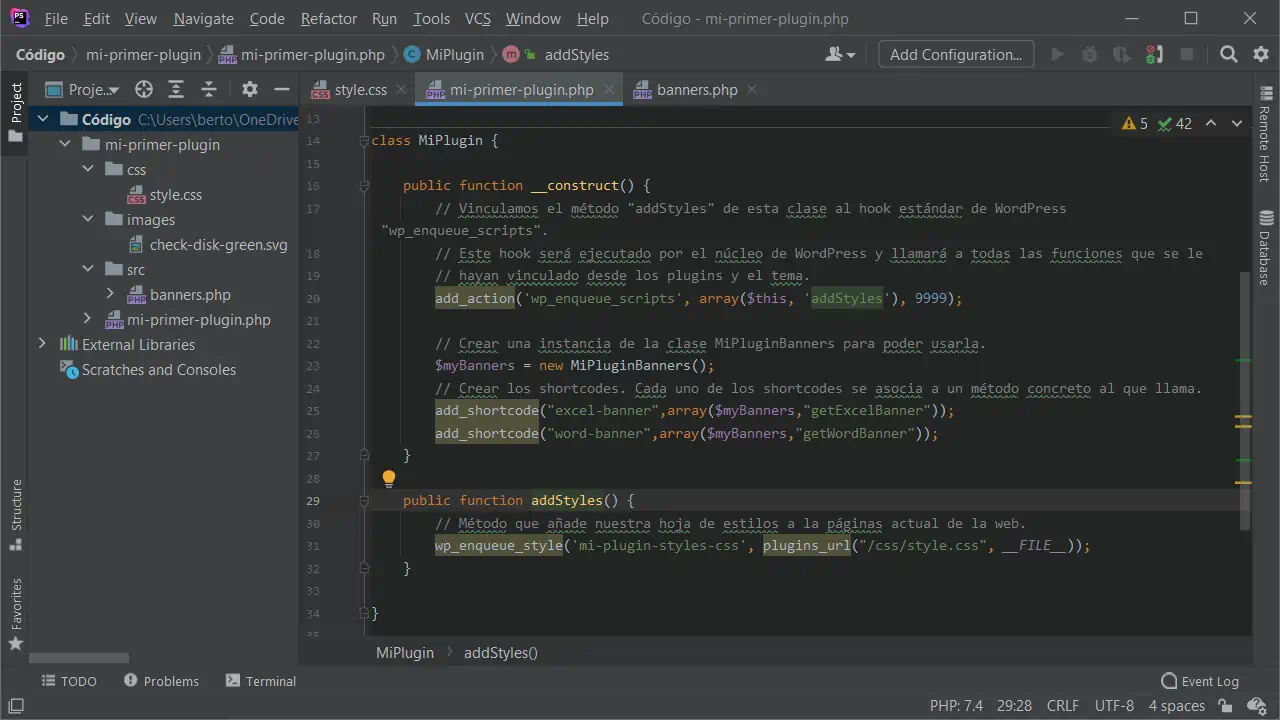Click the Stop square icon
The width and height of the screenshot is (1280, 720).
coord(1187,54)
